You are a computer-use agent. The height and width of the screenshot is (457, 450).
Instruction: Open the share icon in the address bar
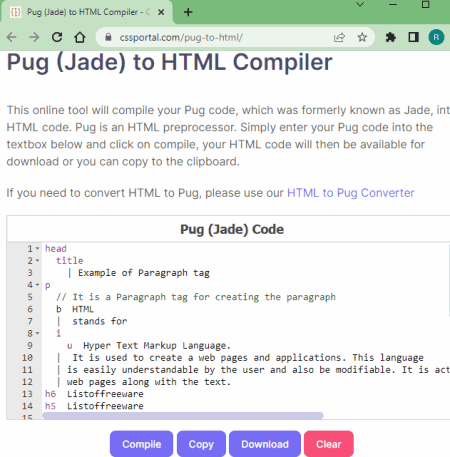[x=339, y=37]
